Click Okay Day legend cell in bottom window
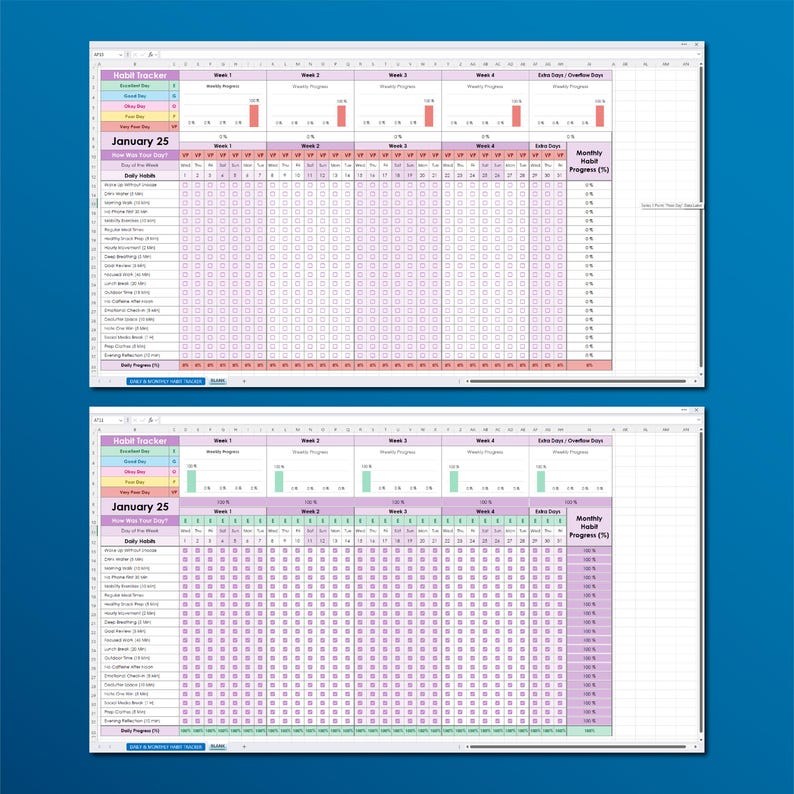794x794 pixels. click(135, 471)
